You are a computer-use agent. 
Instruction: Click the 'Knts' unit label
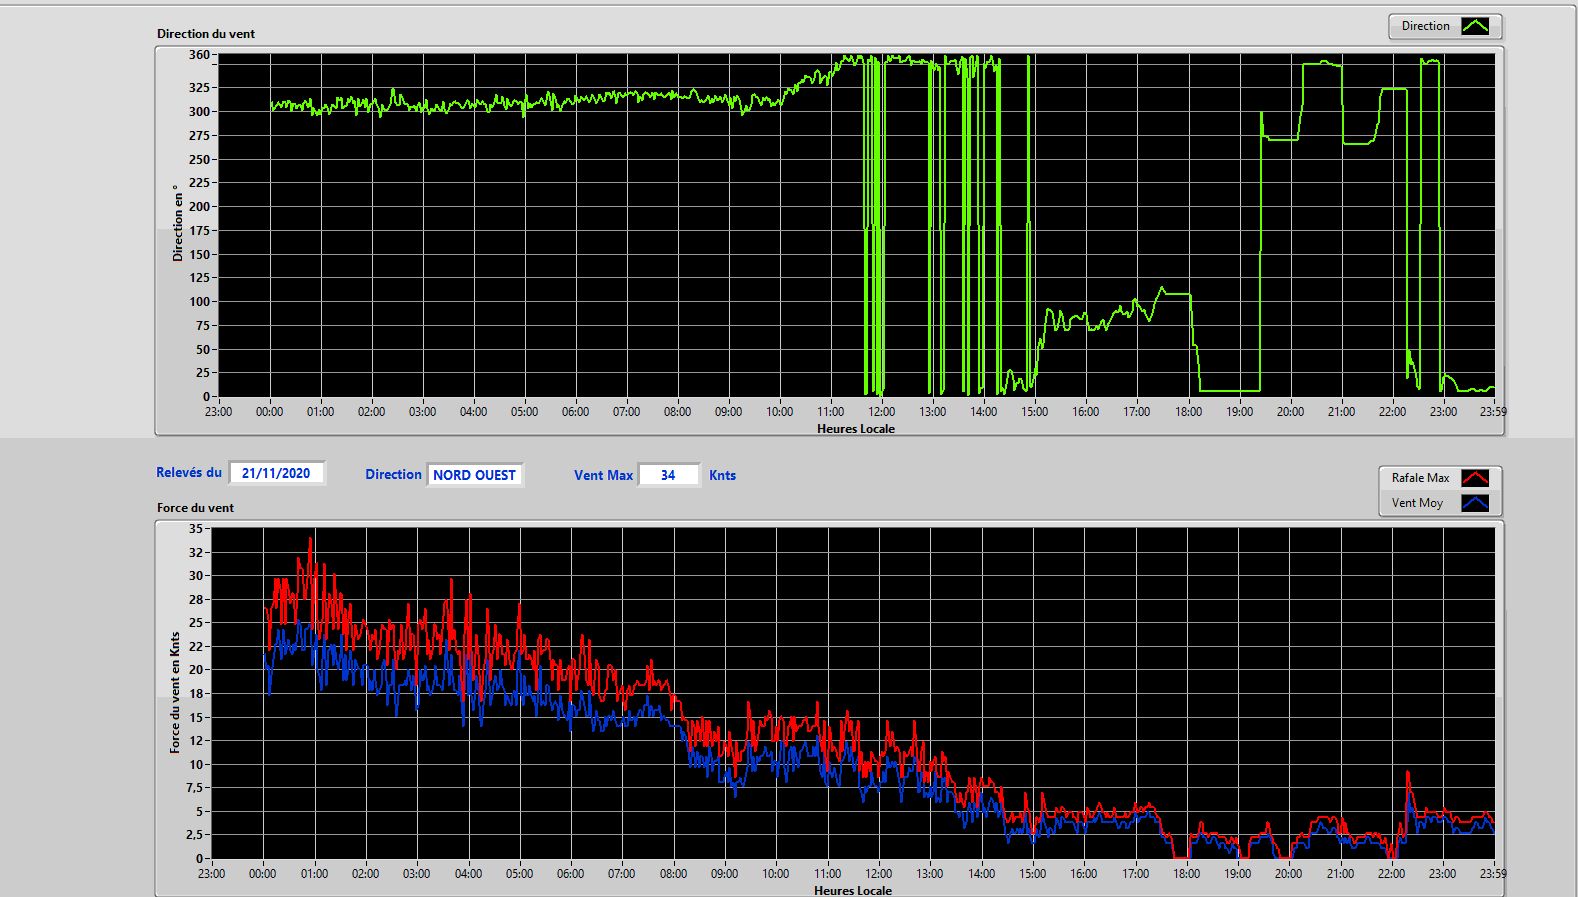pyautogui.click(x=722, y=476)
